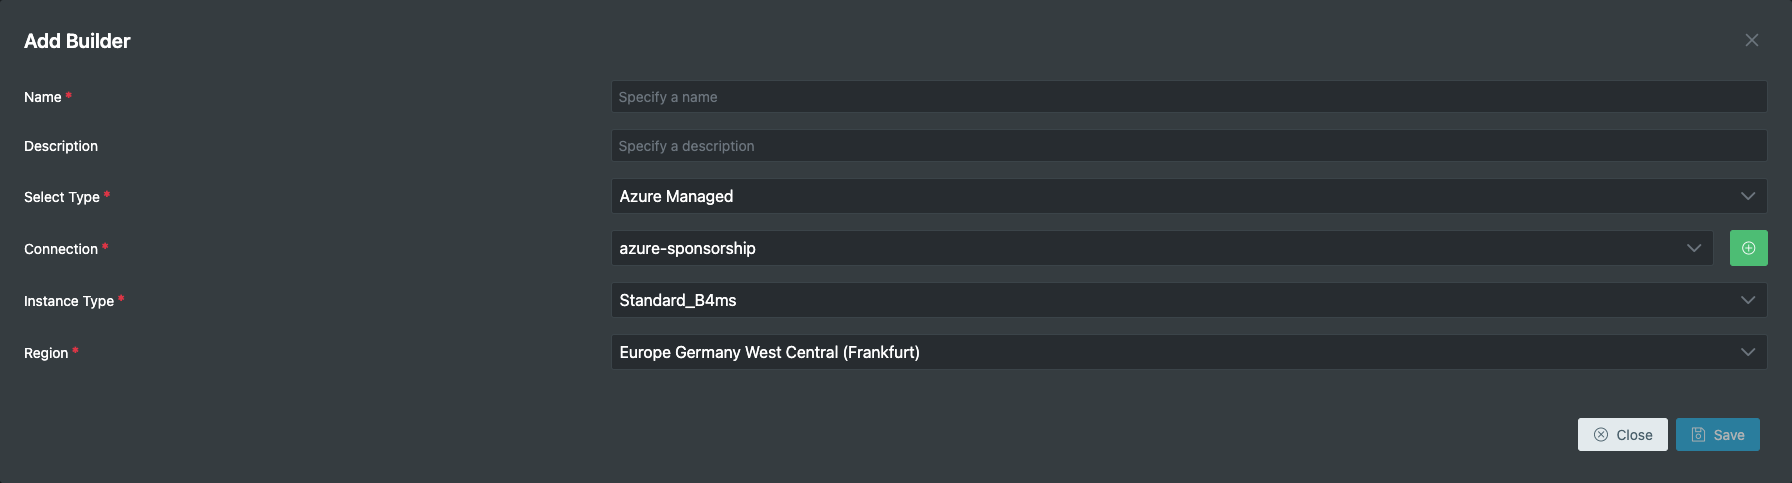Click the Save button text
Viewport: 1792px width, 483px height.
click(x=1729, y=435)
